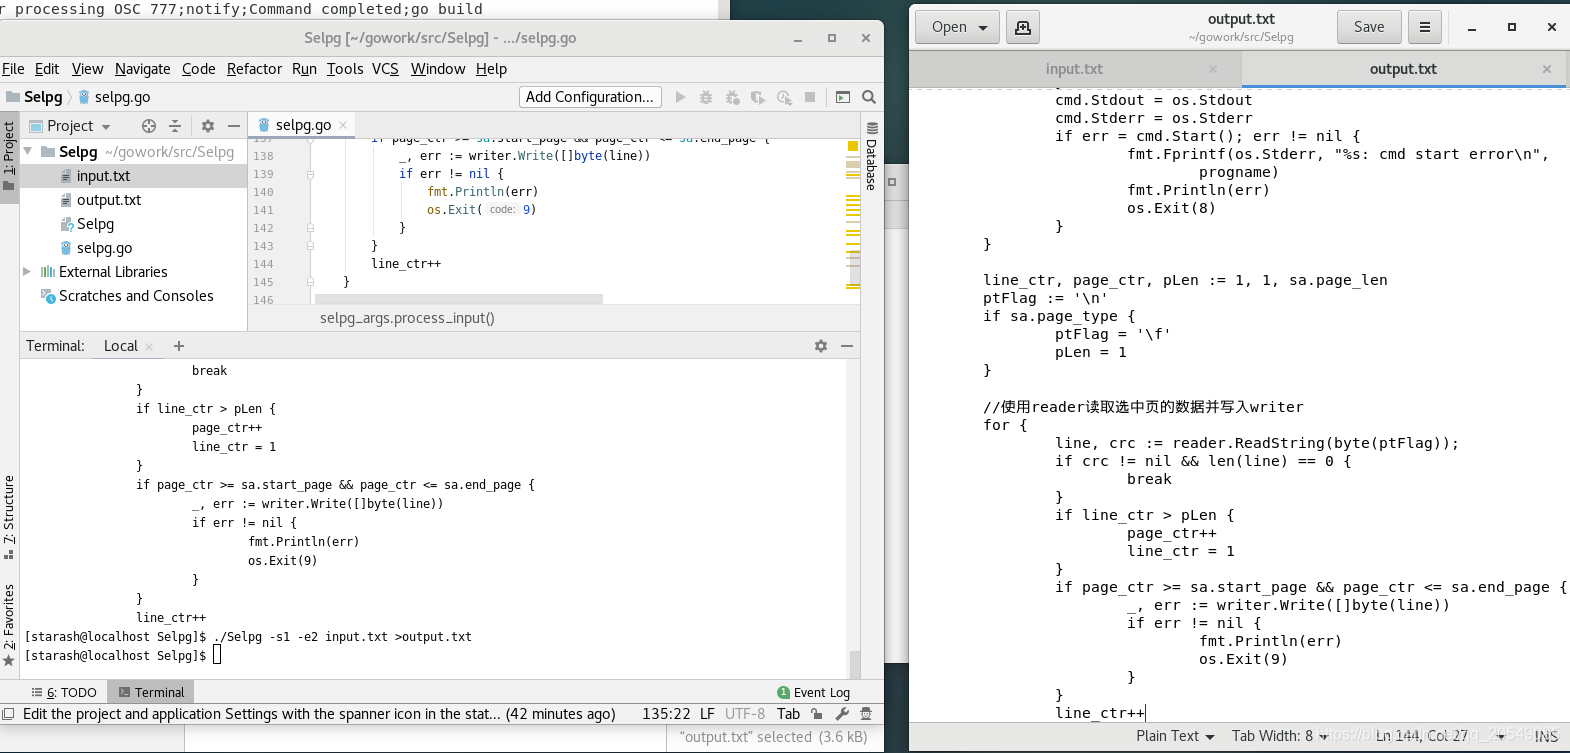
Task: Open Project Structure icon in GoLand toolbar
Action: [843, 97]
